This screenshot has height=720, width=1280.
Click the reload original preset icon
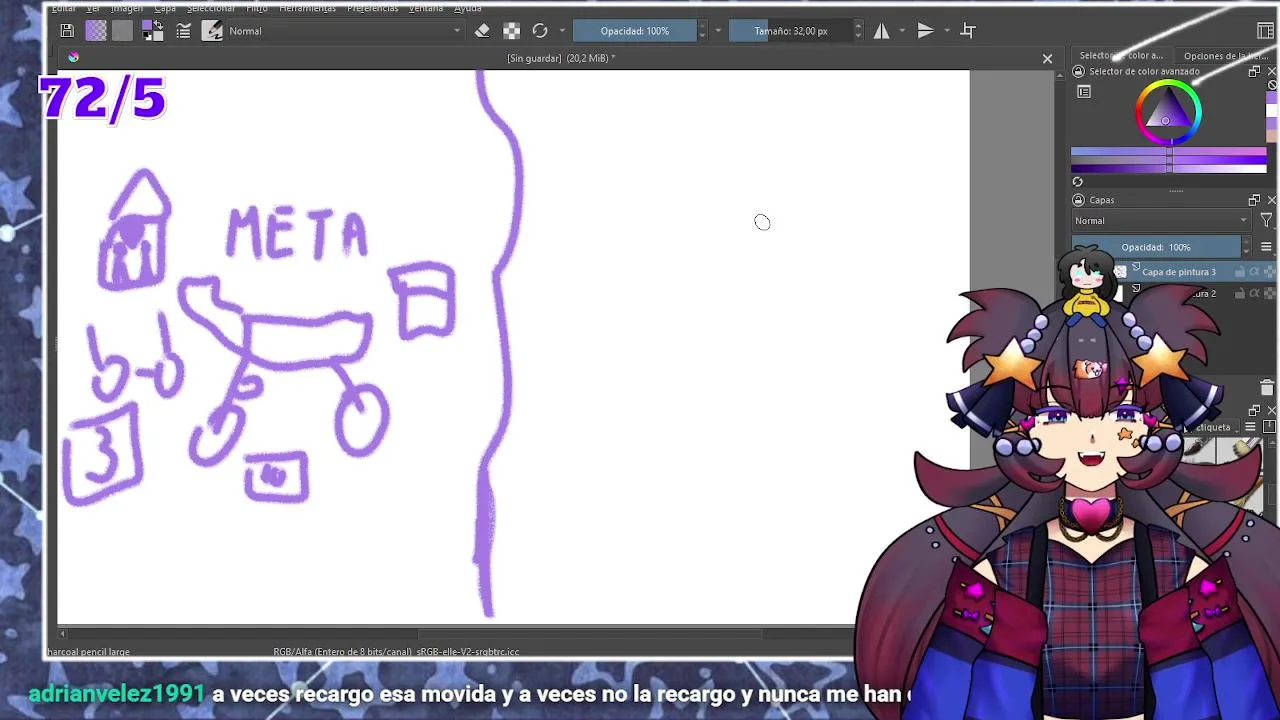tap(540, 31)
